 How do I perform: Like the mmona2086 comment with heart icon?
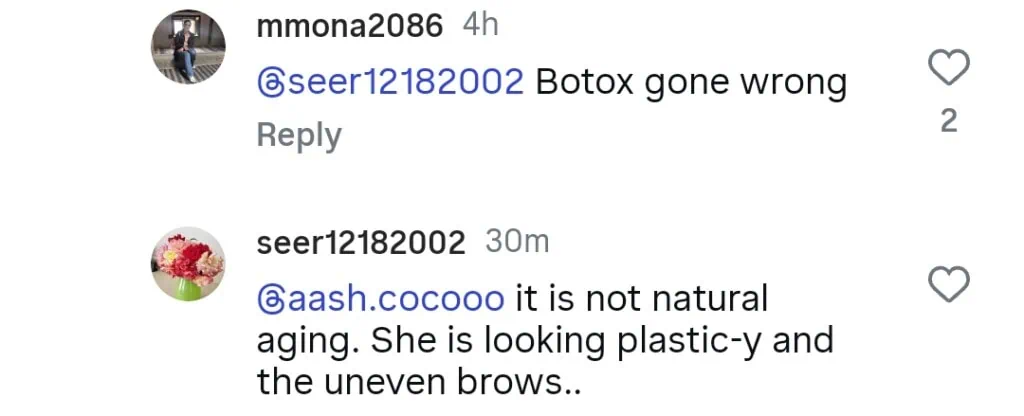[x=949, y=68]
